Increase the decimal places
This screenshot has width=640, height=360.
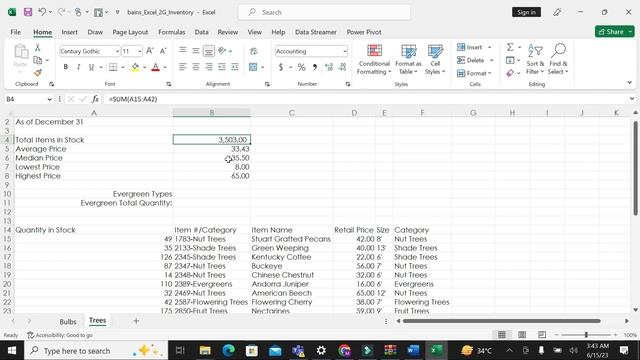329,67
